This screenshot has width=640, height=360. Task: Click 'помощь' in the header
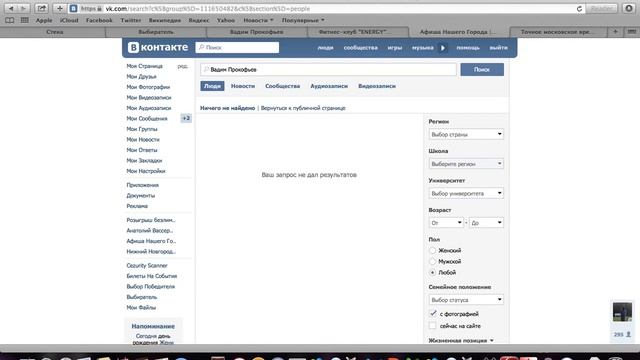[x=468, y=48]
